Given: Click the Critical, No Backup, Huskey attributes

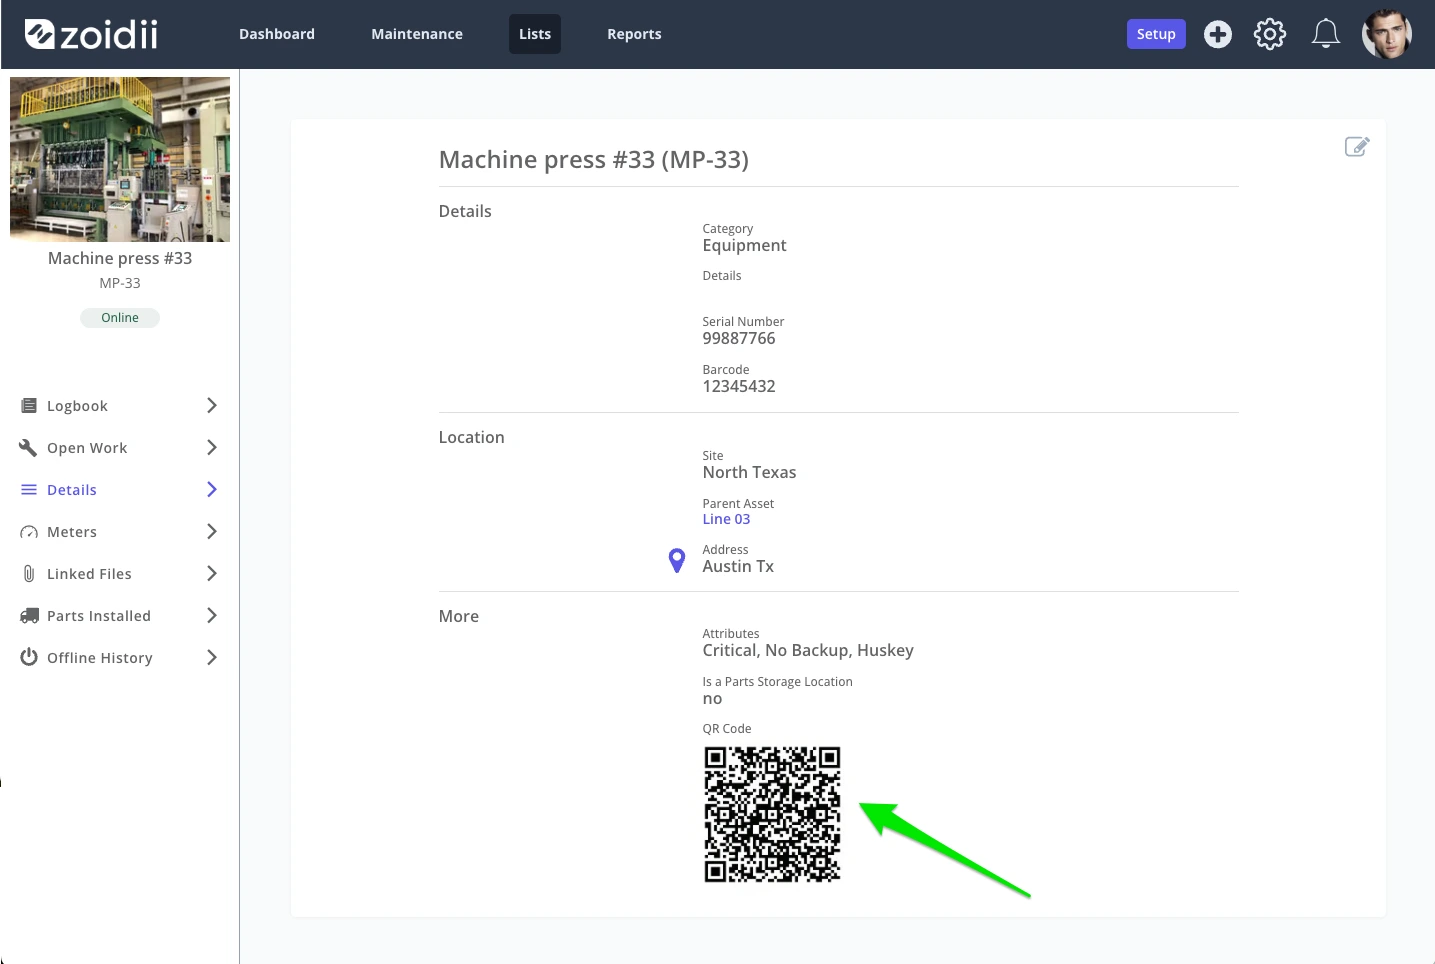Looking at the screenshot, I should (x=808, y=651).
